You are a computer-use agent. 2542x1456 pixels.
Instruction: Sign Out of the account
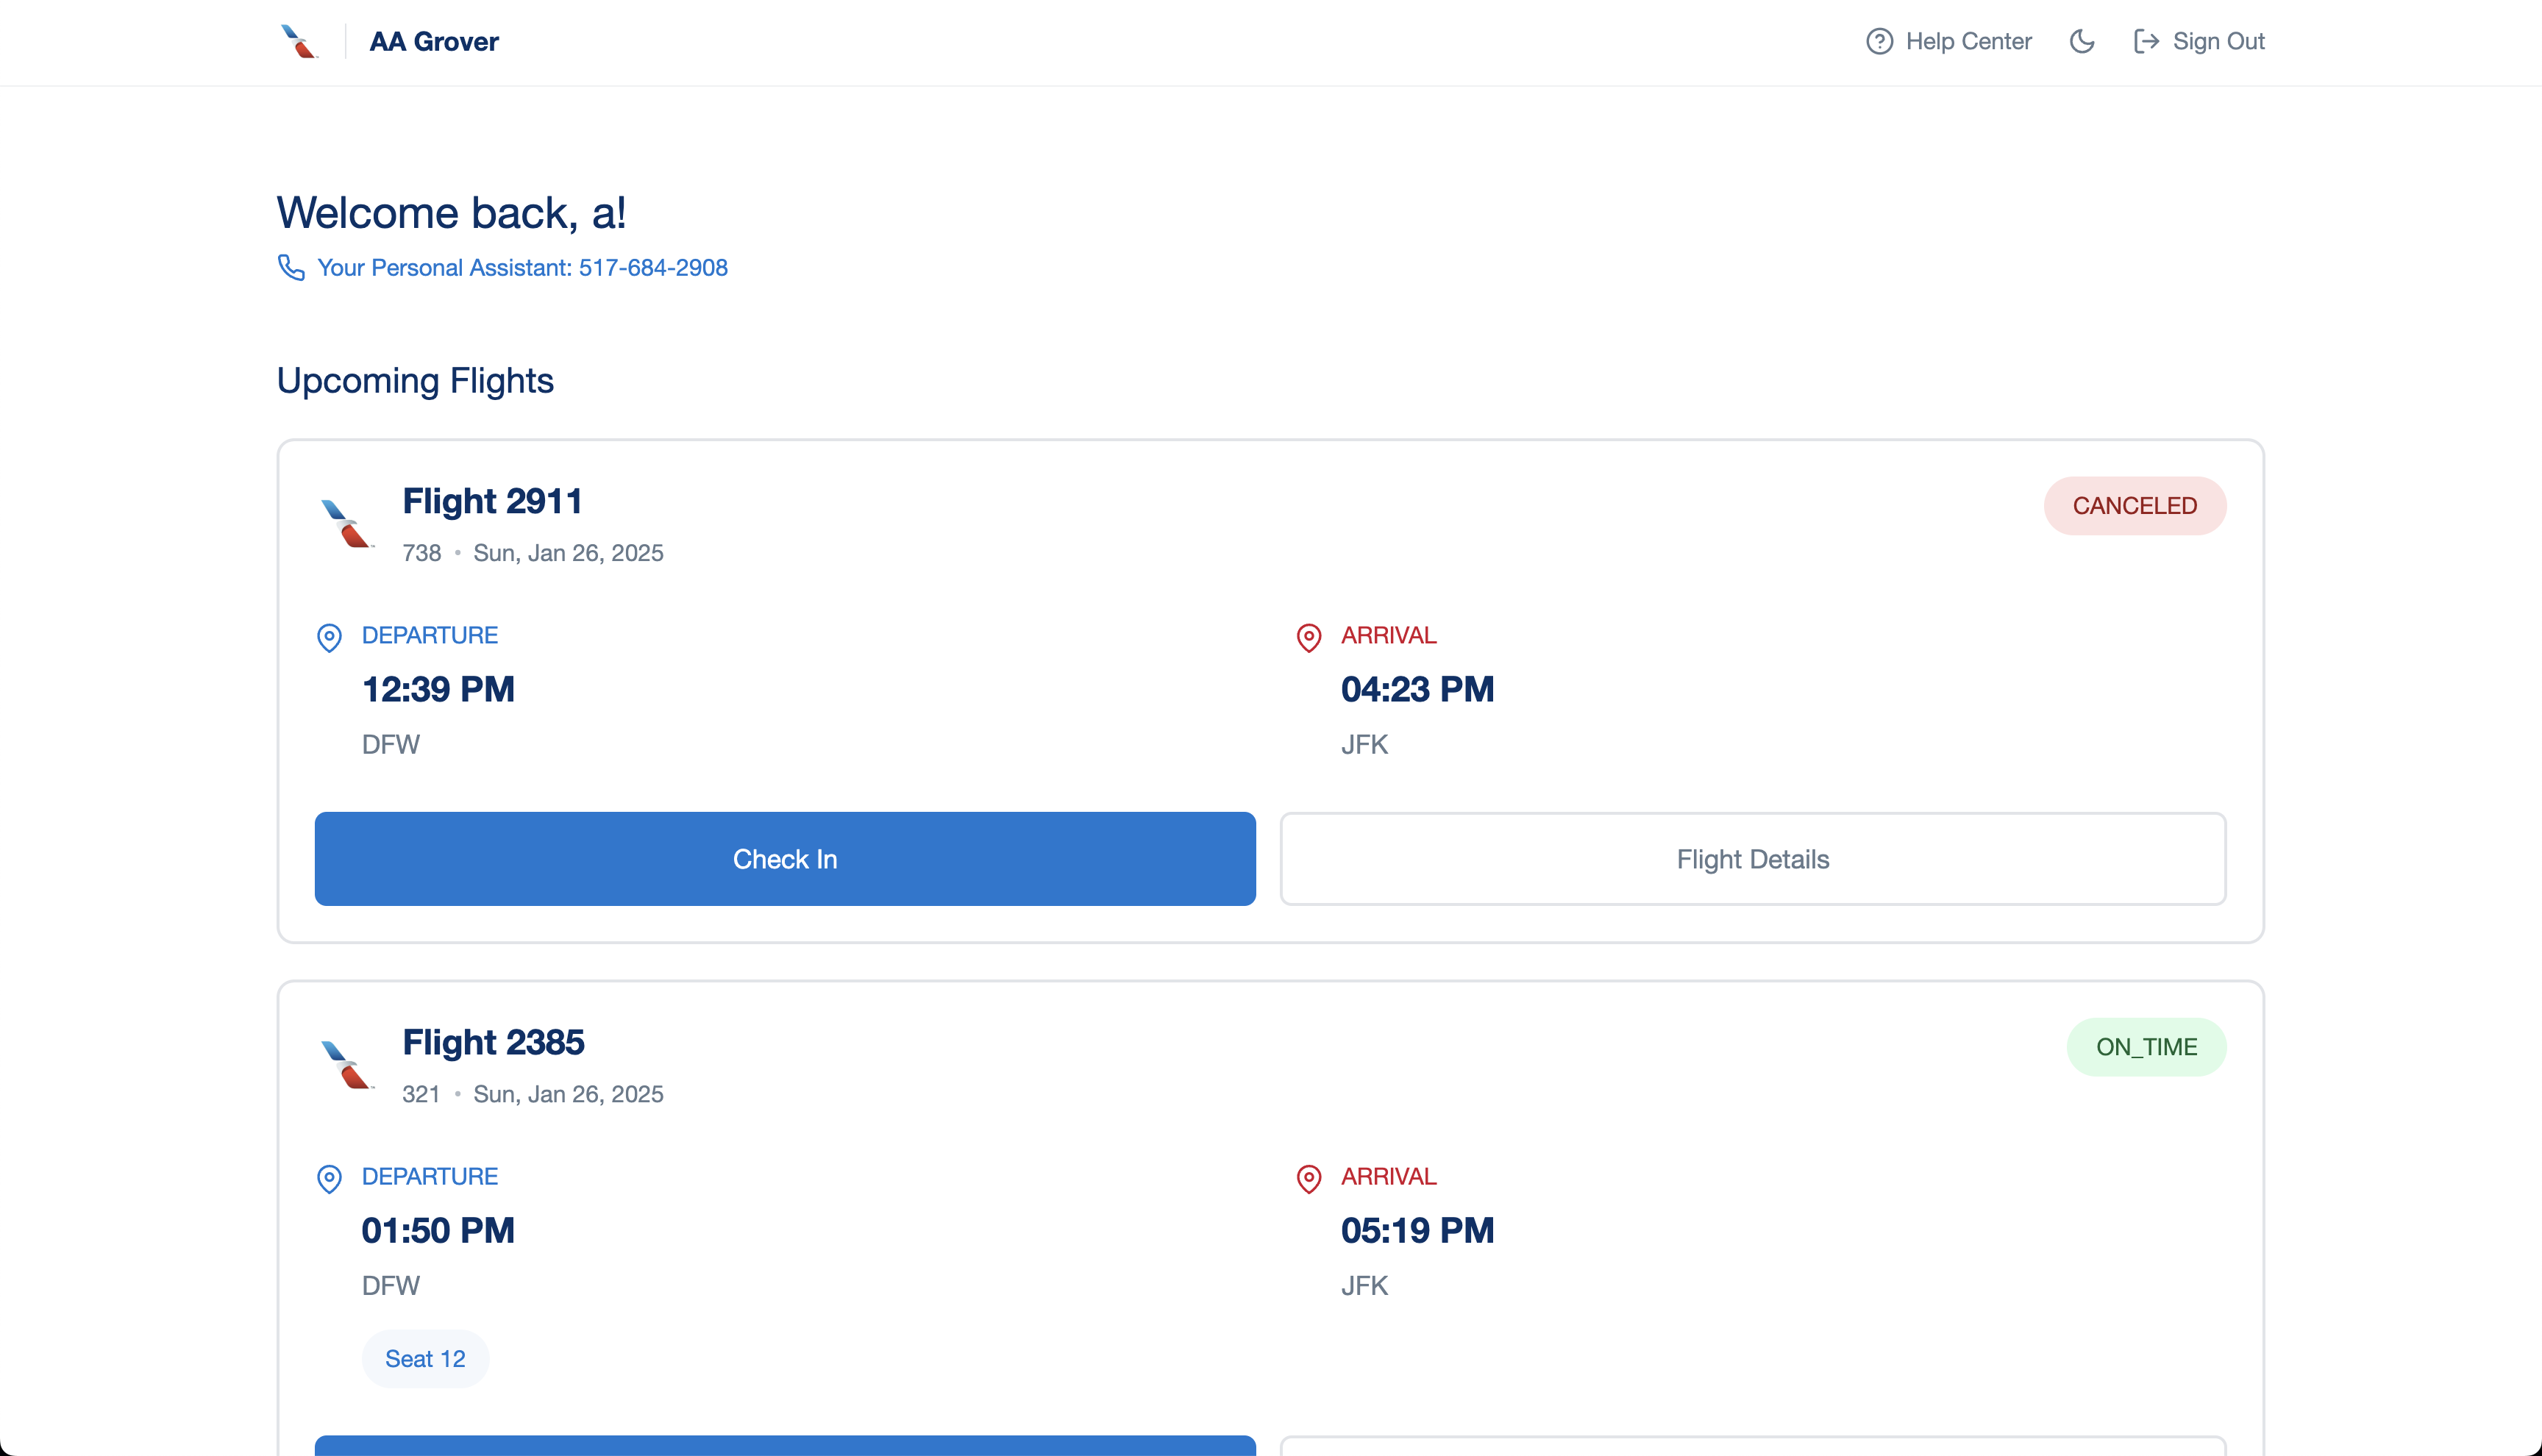click(x=2217, y=42)
